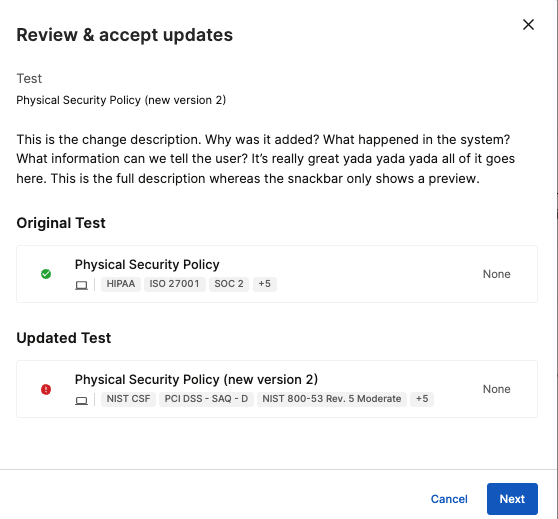Open the original Physical Security Policy test title
This screenshot has height=519, width=558.
point(147,264)
